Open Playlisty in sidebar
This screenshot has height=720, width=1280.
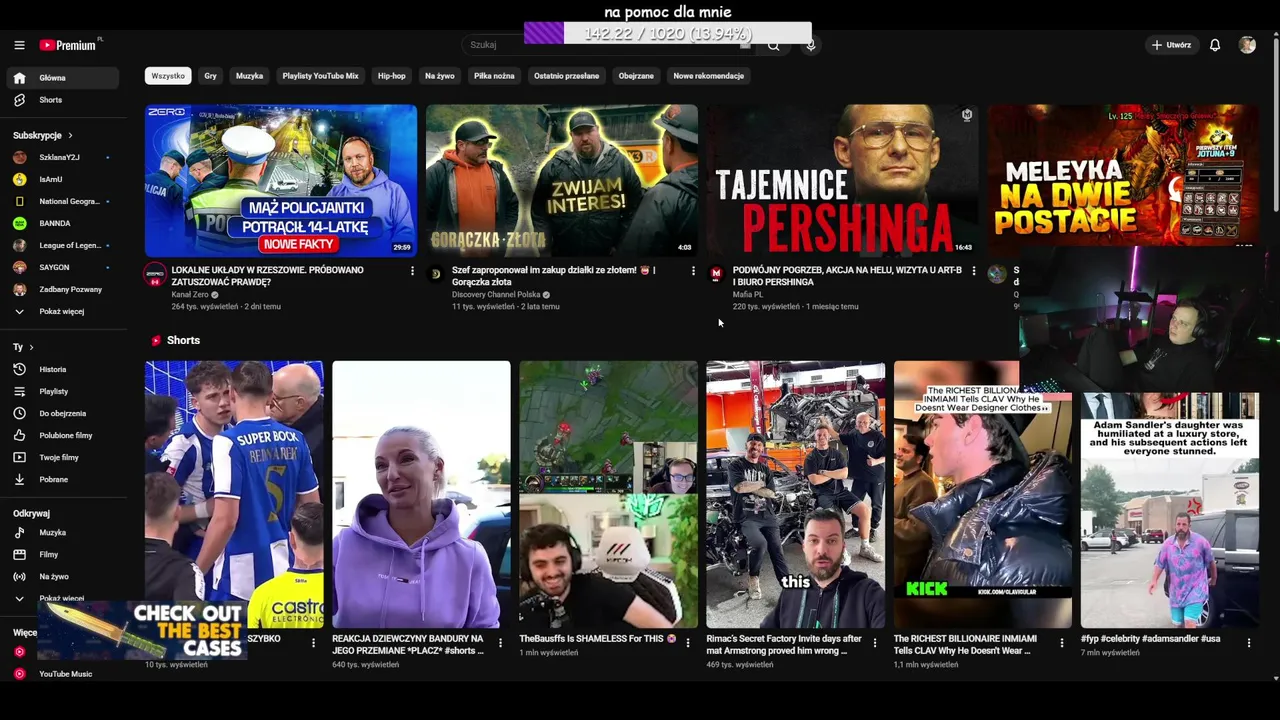click(x=62, y=391)
